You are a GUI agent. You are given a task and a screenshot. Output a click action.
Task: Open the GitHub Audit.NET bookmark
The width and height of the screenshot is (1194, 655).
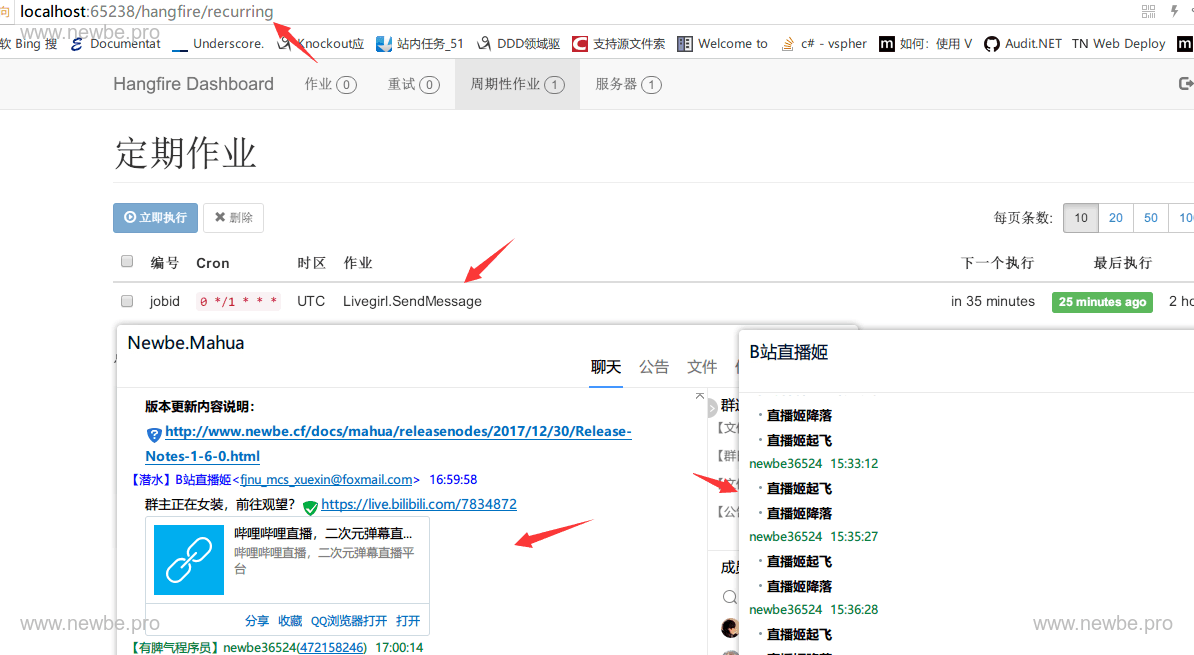(1022, 44)
